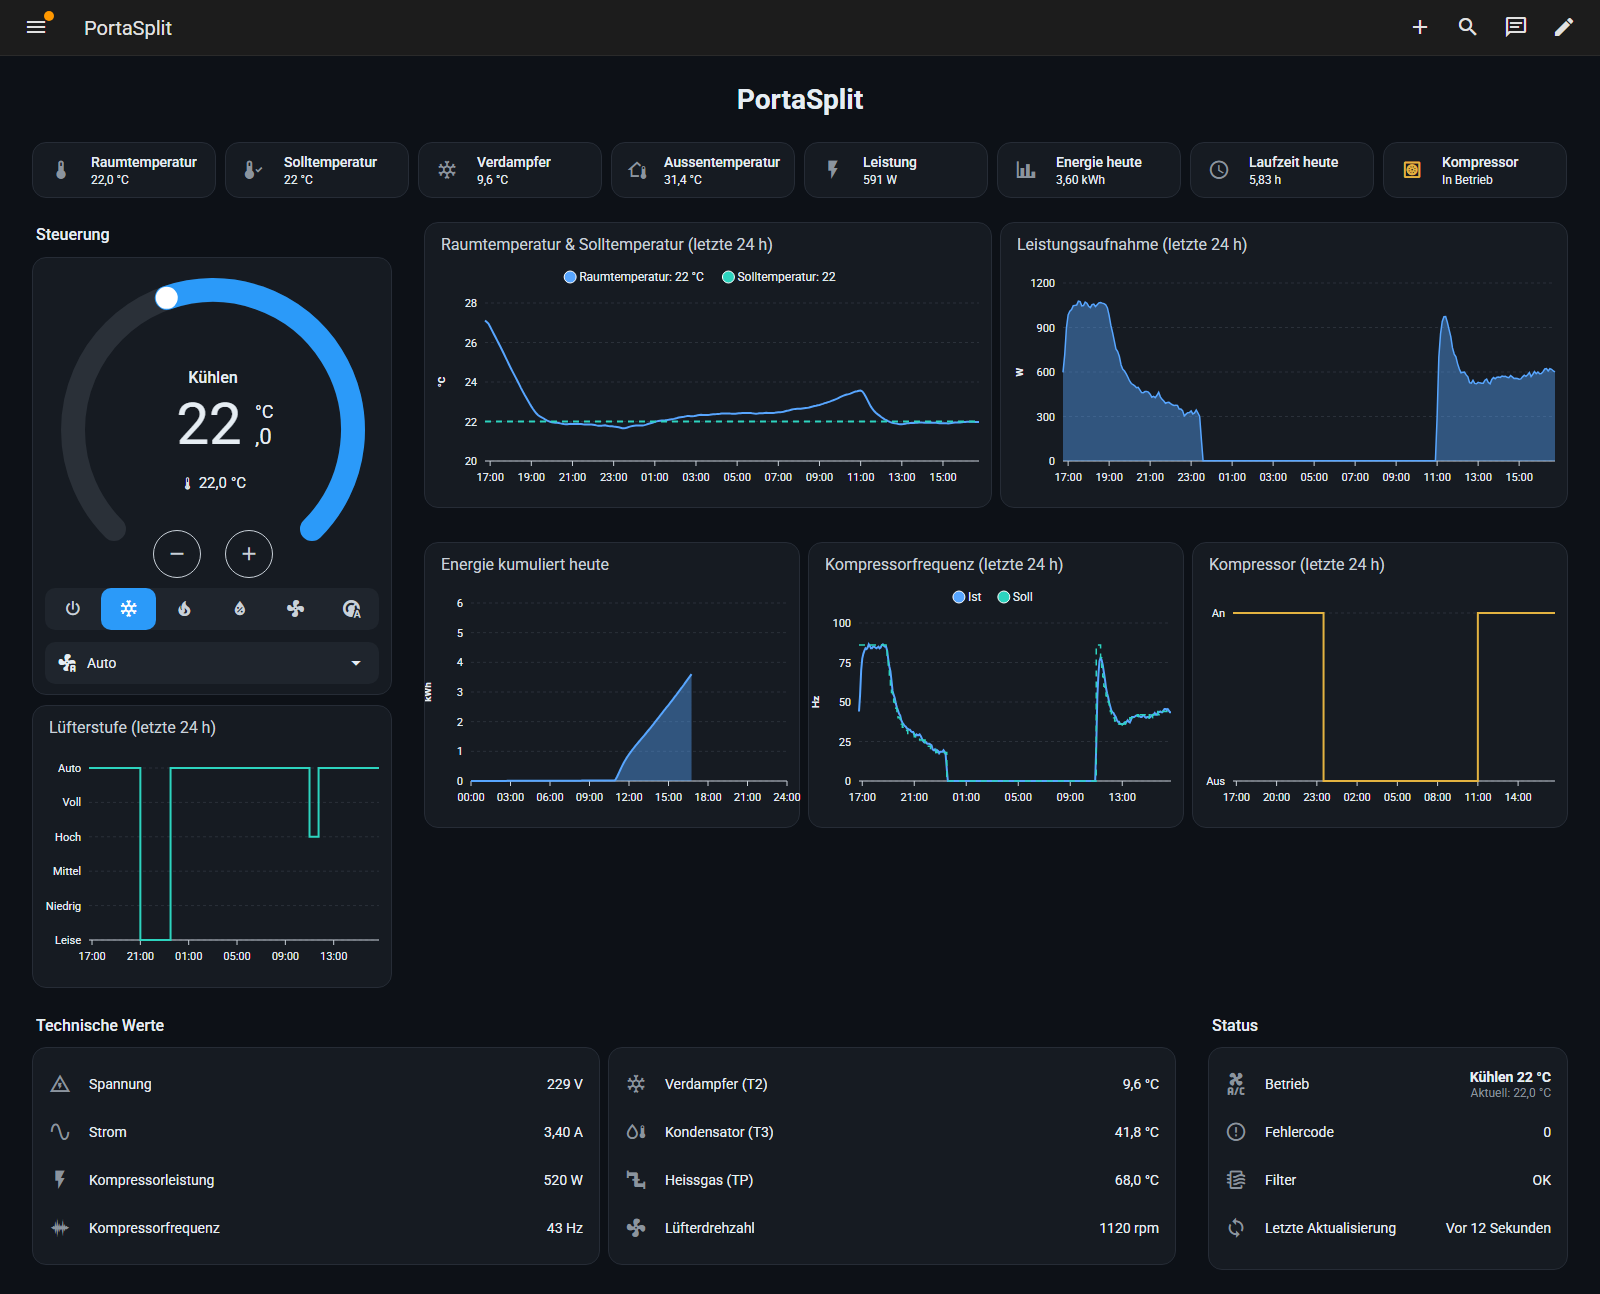Open the Solltemperatur badge
The image size is (1600, 1294).
click(x=317, y=170)
